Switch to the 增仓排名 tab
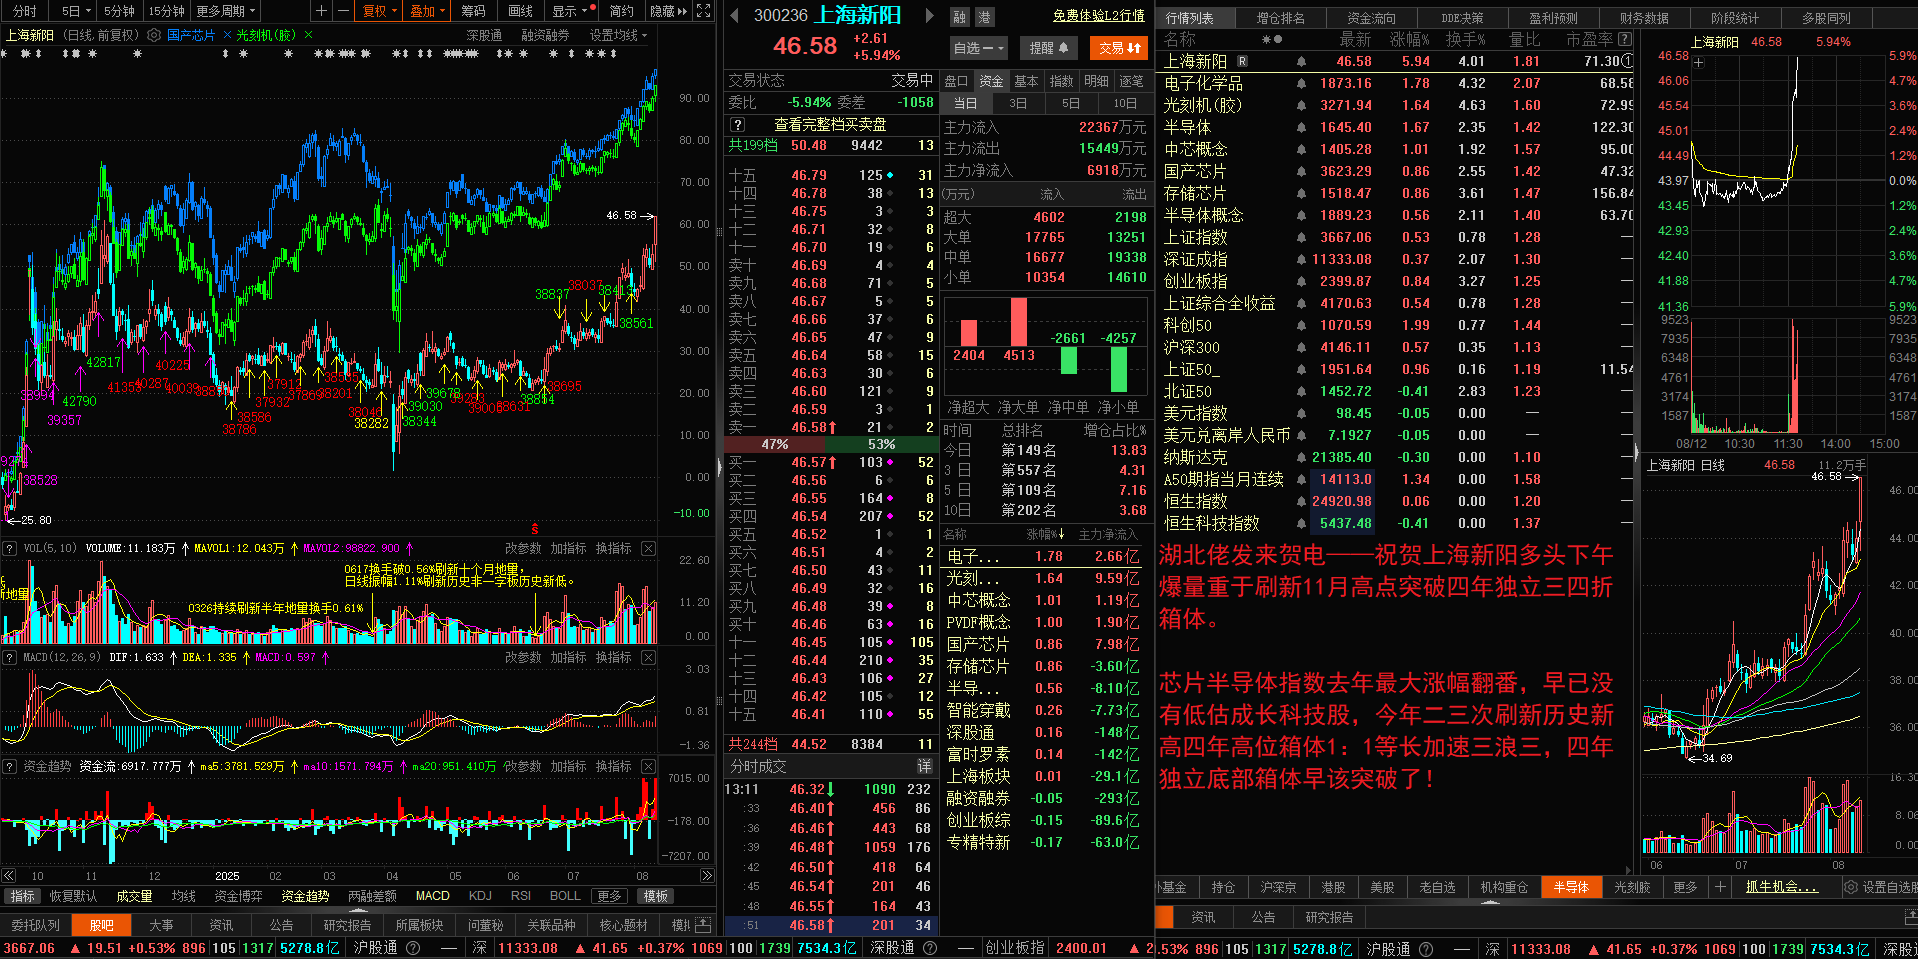This screenshot has height=959, width=1918. coord(1280,18)
